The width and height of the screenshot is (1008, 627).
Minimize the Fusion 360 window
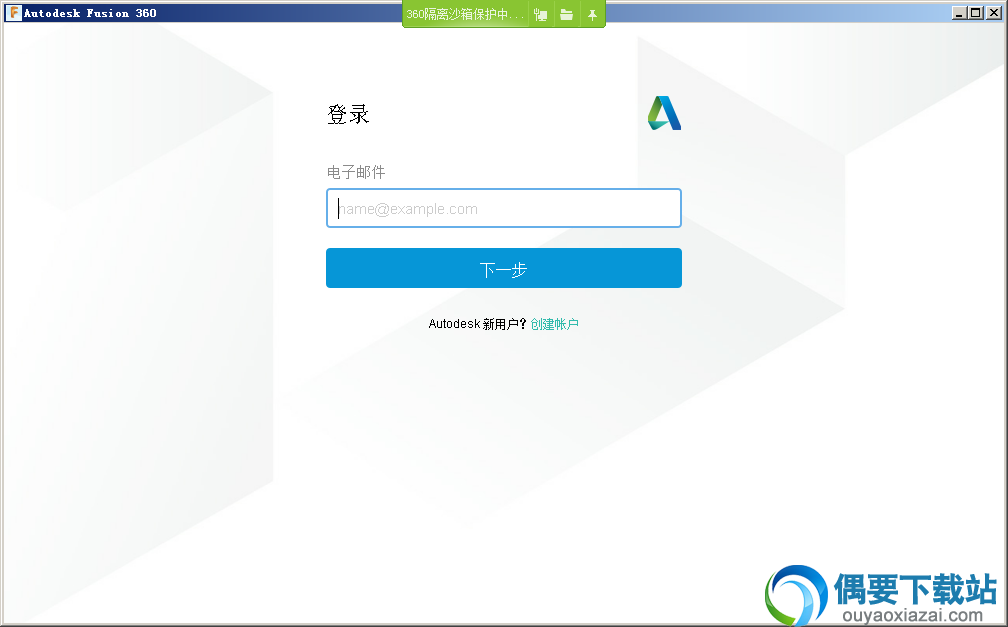[x=959, y=13]
